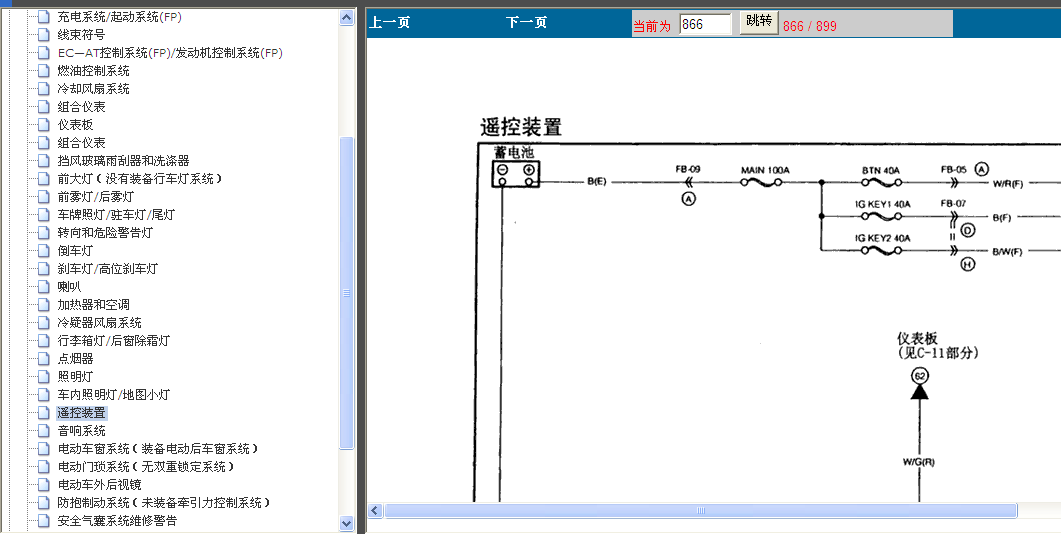Click the page icon beside 仪表板
The height and width of the screenshot is (534, 1061).
coord(43,125)
